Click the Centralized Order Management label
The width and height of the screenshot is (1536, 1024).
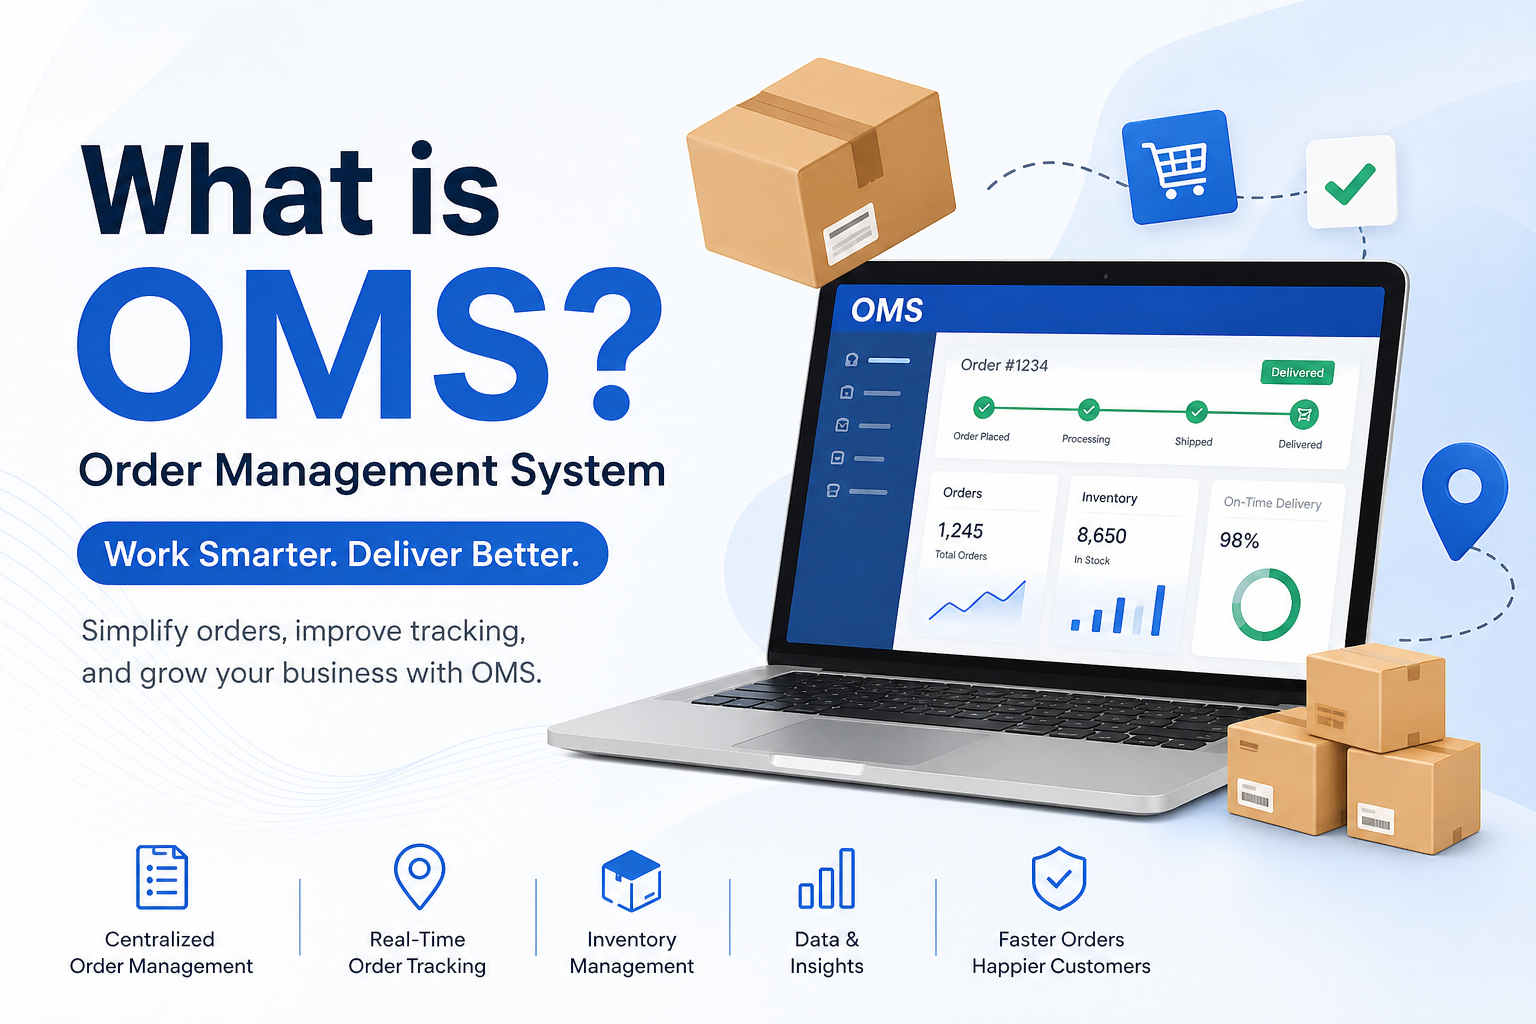coord(161,953)
